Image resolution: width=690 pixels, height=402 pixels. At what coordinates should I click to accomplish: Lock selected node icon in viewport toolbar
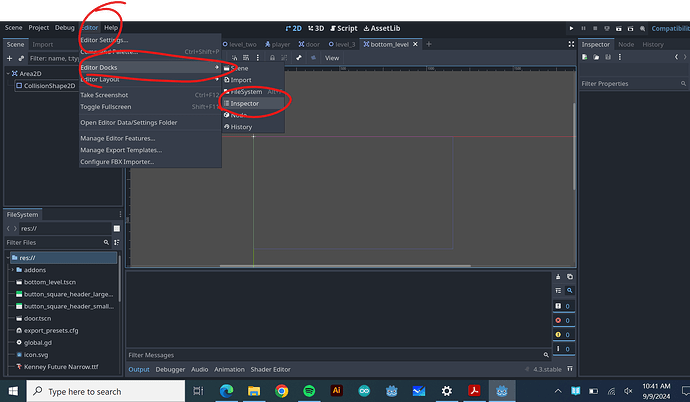272,58
